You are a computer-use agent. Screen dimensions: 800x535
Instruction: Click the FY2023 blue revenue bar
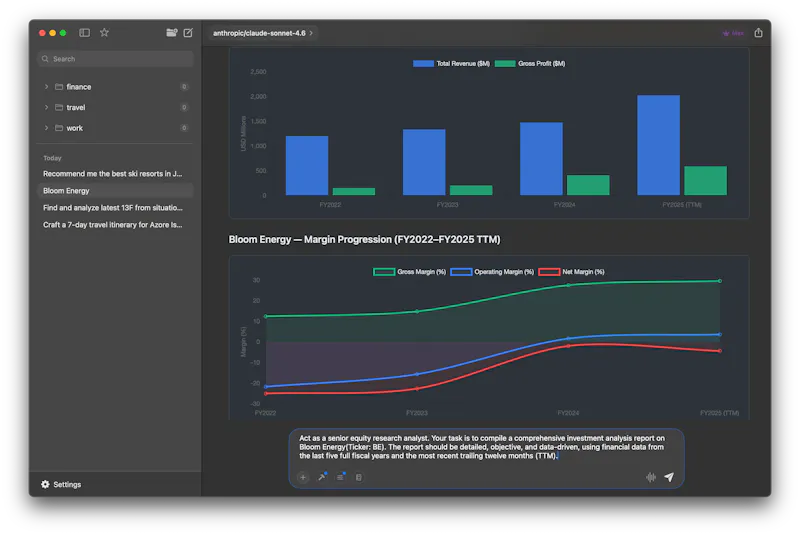[424, 162]
